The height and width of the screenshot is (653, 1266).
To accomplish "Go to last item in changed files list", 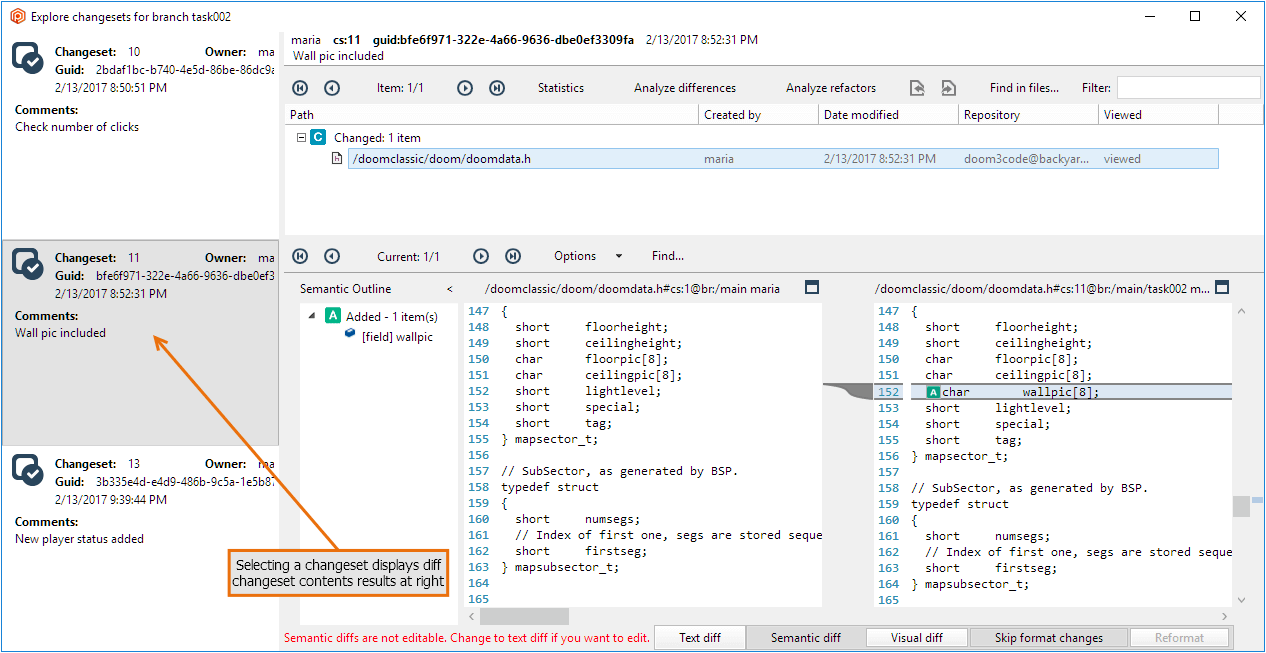I will point(497,88).
